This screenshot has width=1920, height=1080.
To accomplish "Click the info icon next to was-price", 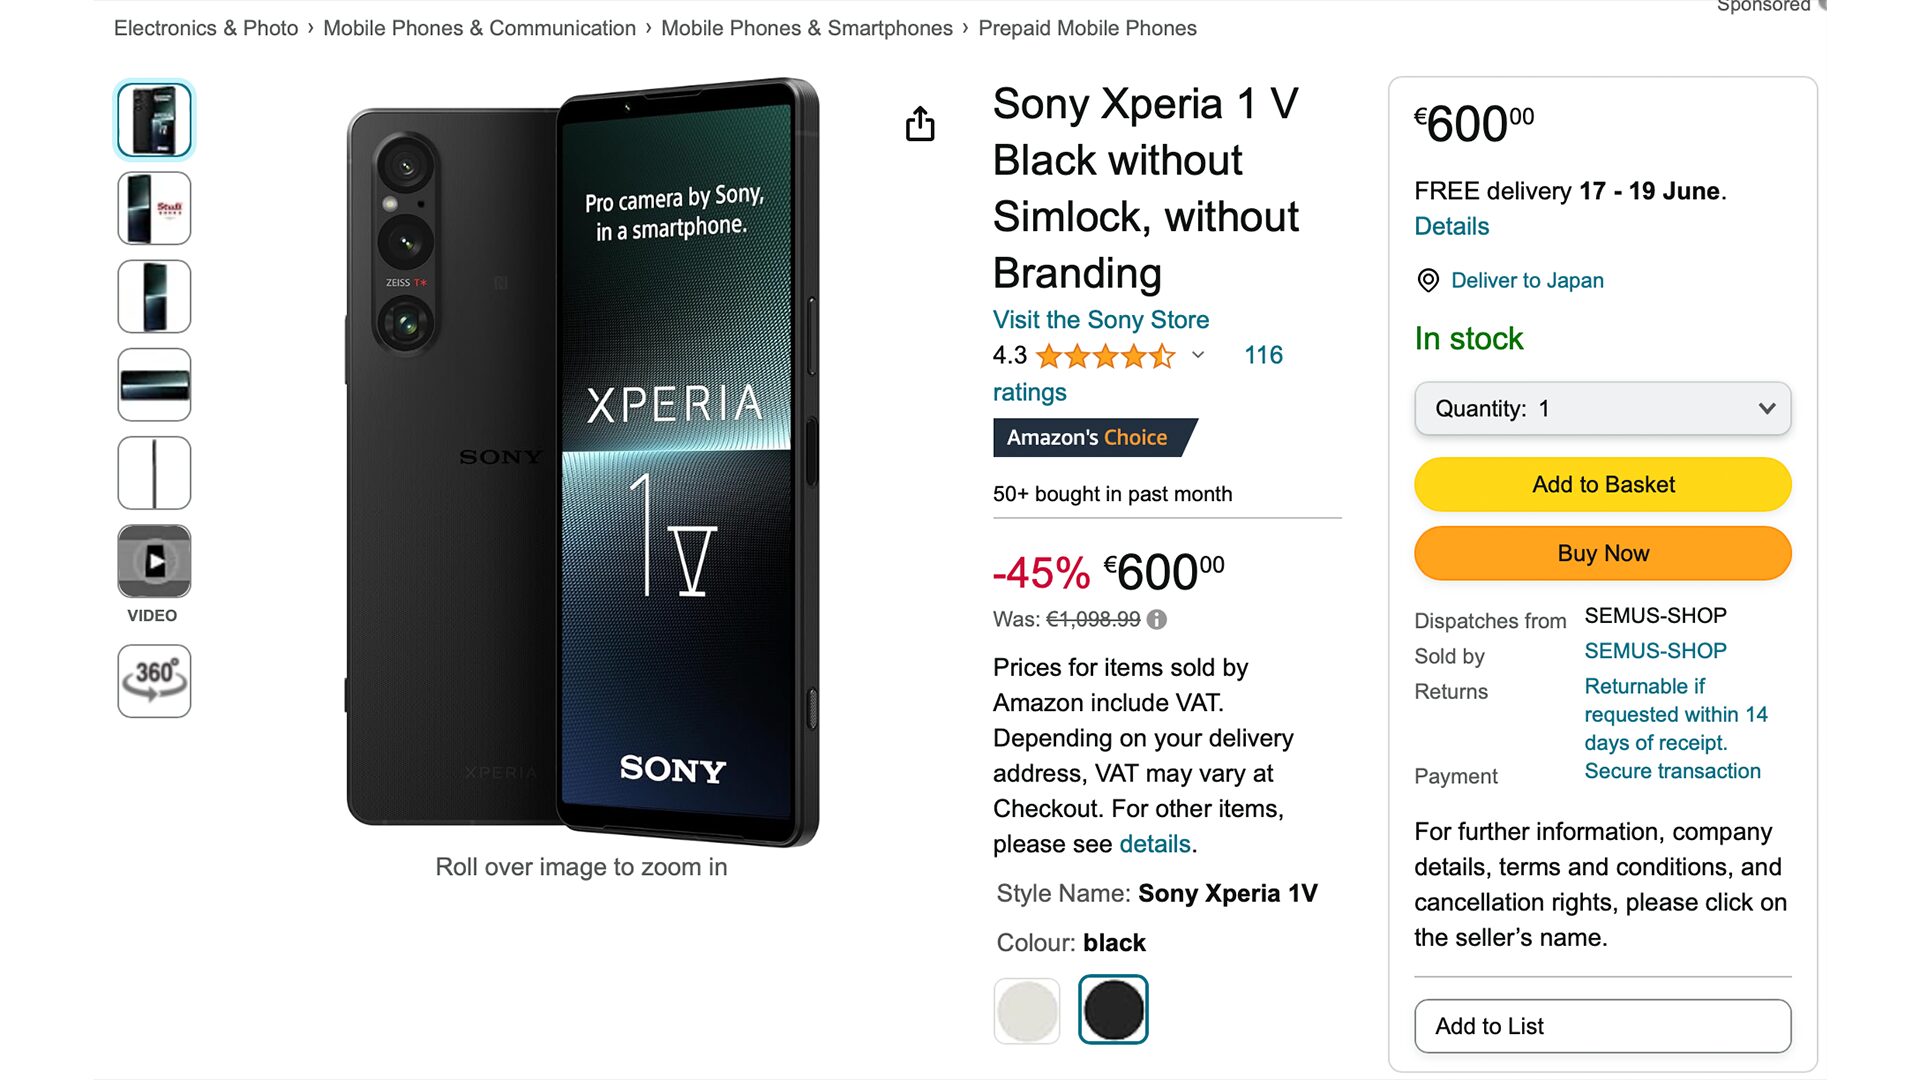I will 1157,620.
